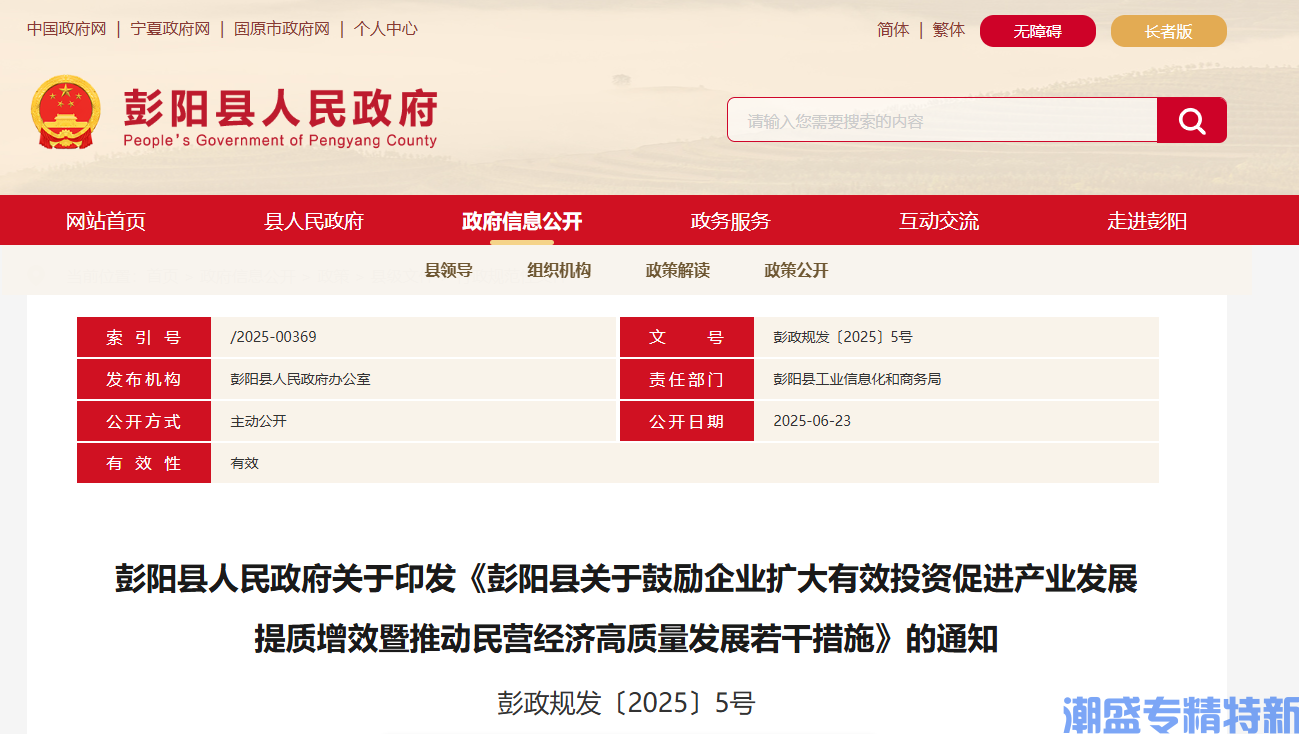
Task: Click the 有效性 label cell
Action: coord(144,463)
